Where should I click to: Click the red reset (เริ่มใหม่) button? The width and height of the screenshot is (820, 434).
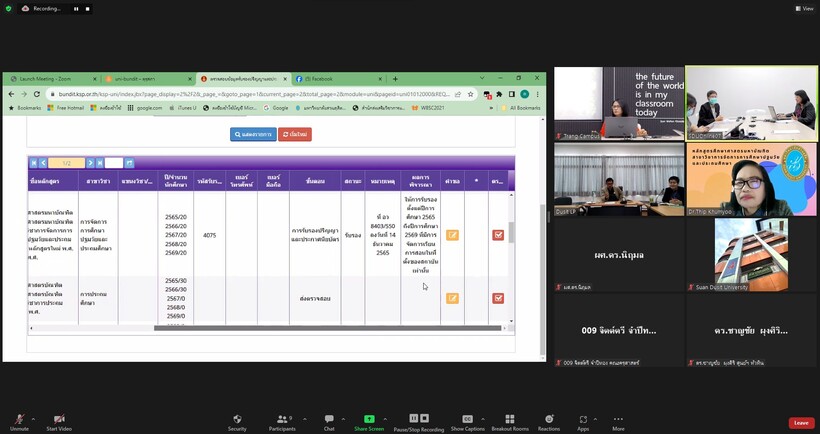pyautogui.click(x=295, y=134)
